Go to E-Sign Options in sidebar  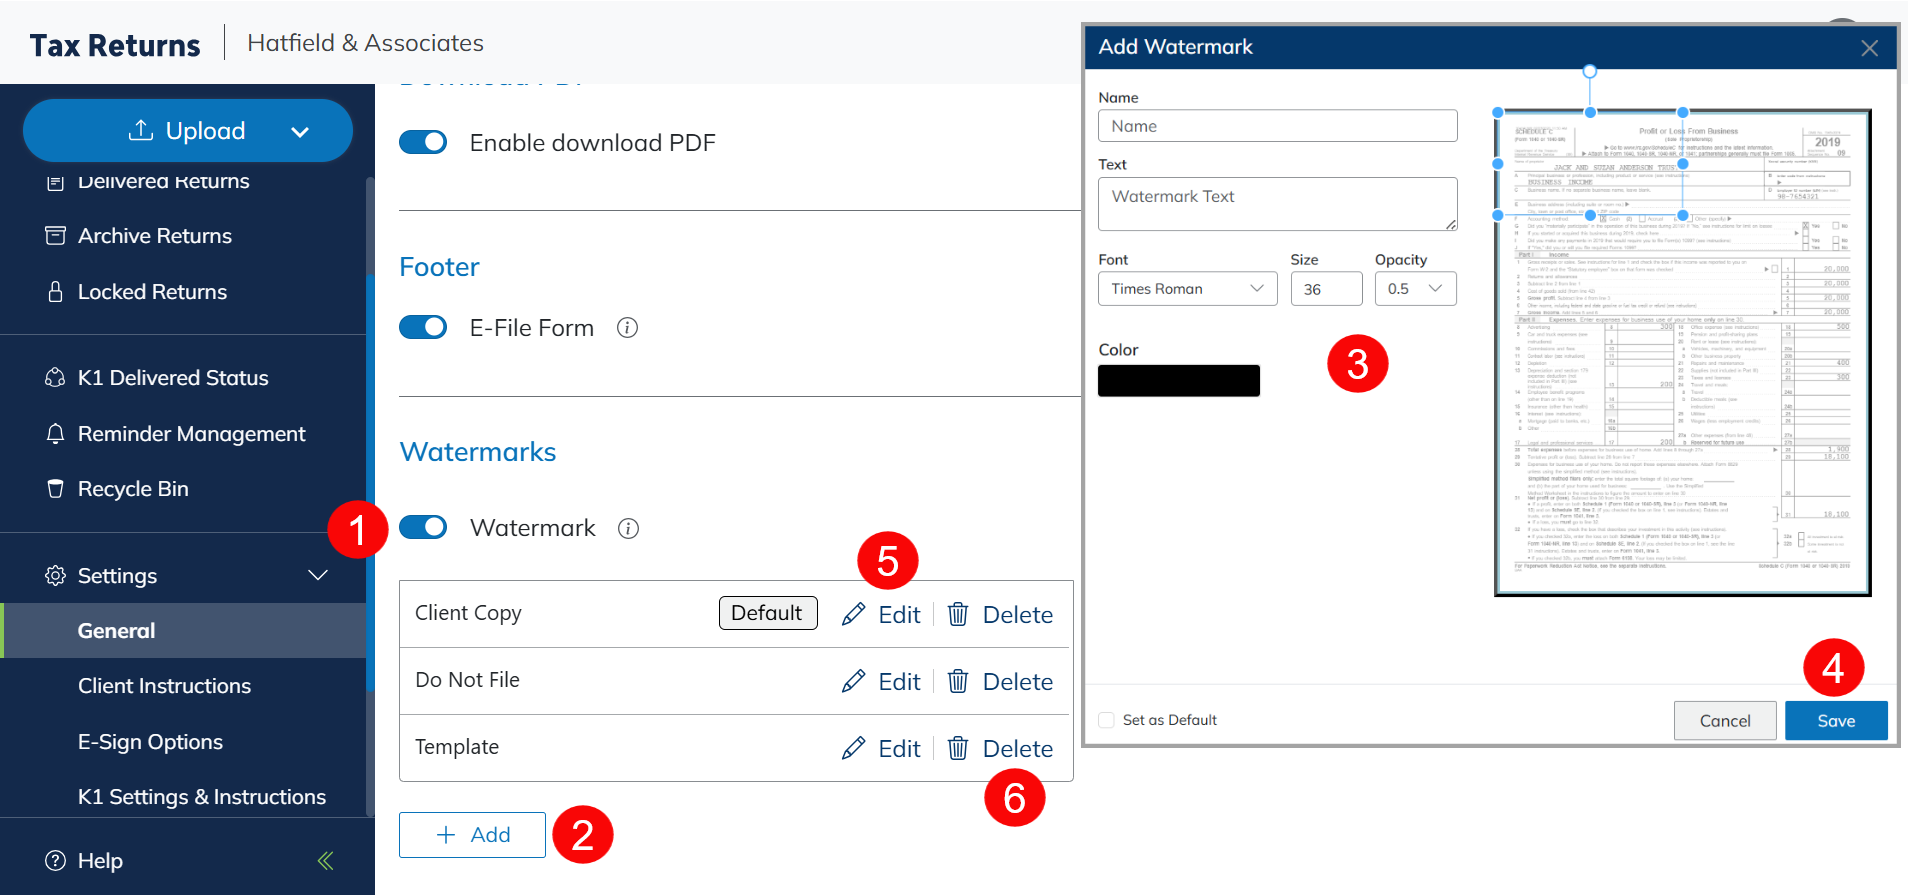point(150,742)
